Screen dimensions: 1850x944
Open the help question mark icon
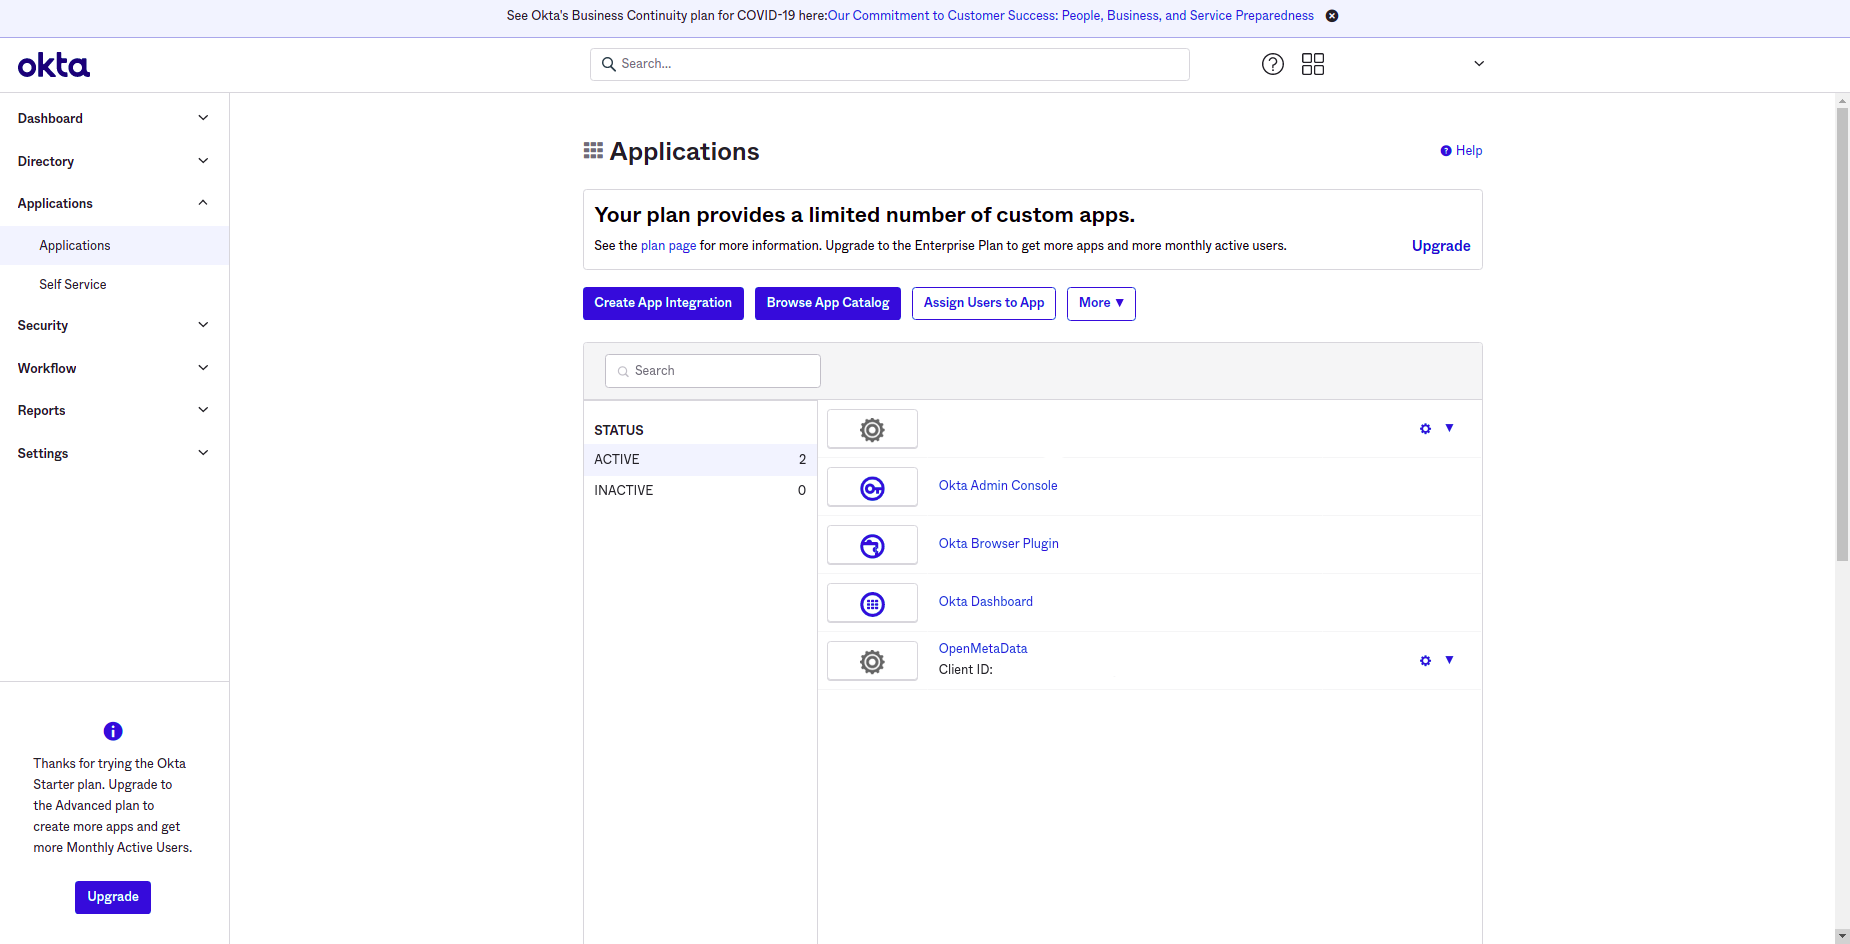(1273, 64)
